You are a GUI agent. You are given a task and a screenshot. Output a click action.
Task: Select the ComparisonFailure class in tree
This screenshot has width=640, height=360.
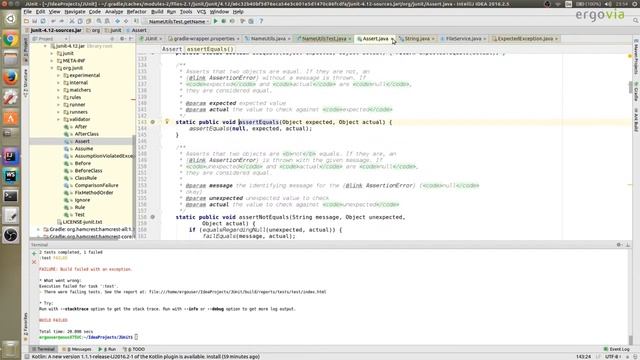tap(96, 185)
